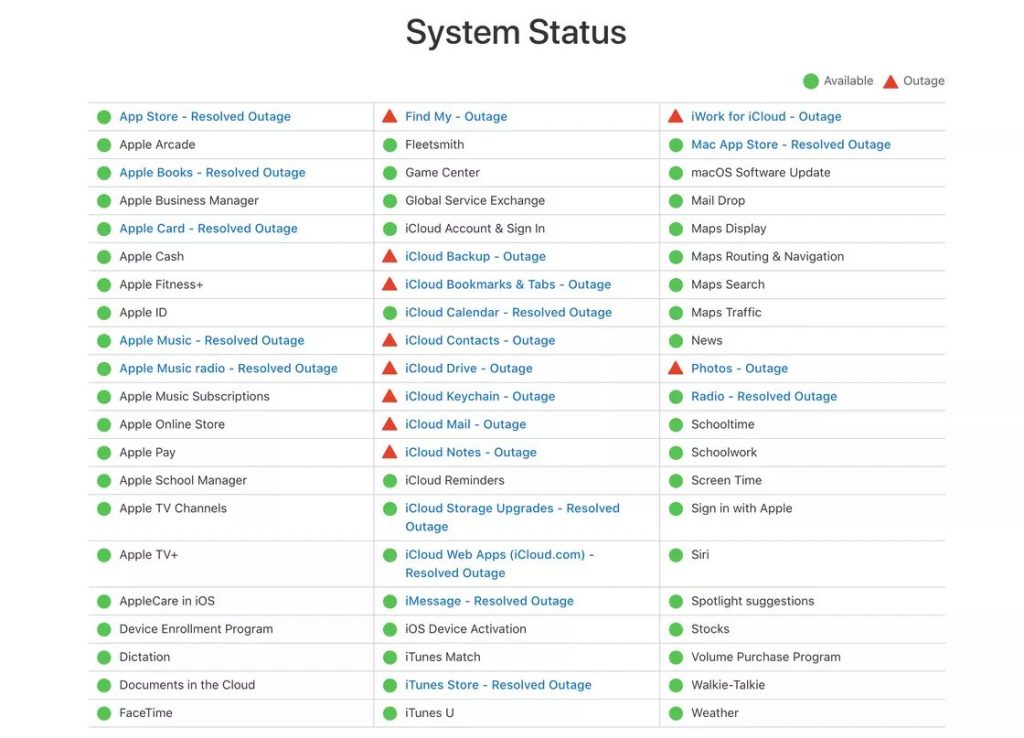Image resolution: width=1024 pixels, height=738 pixels.
Task: Open iCloud Drive - Outage details
Action: [468, 368]
